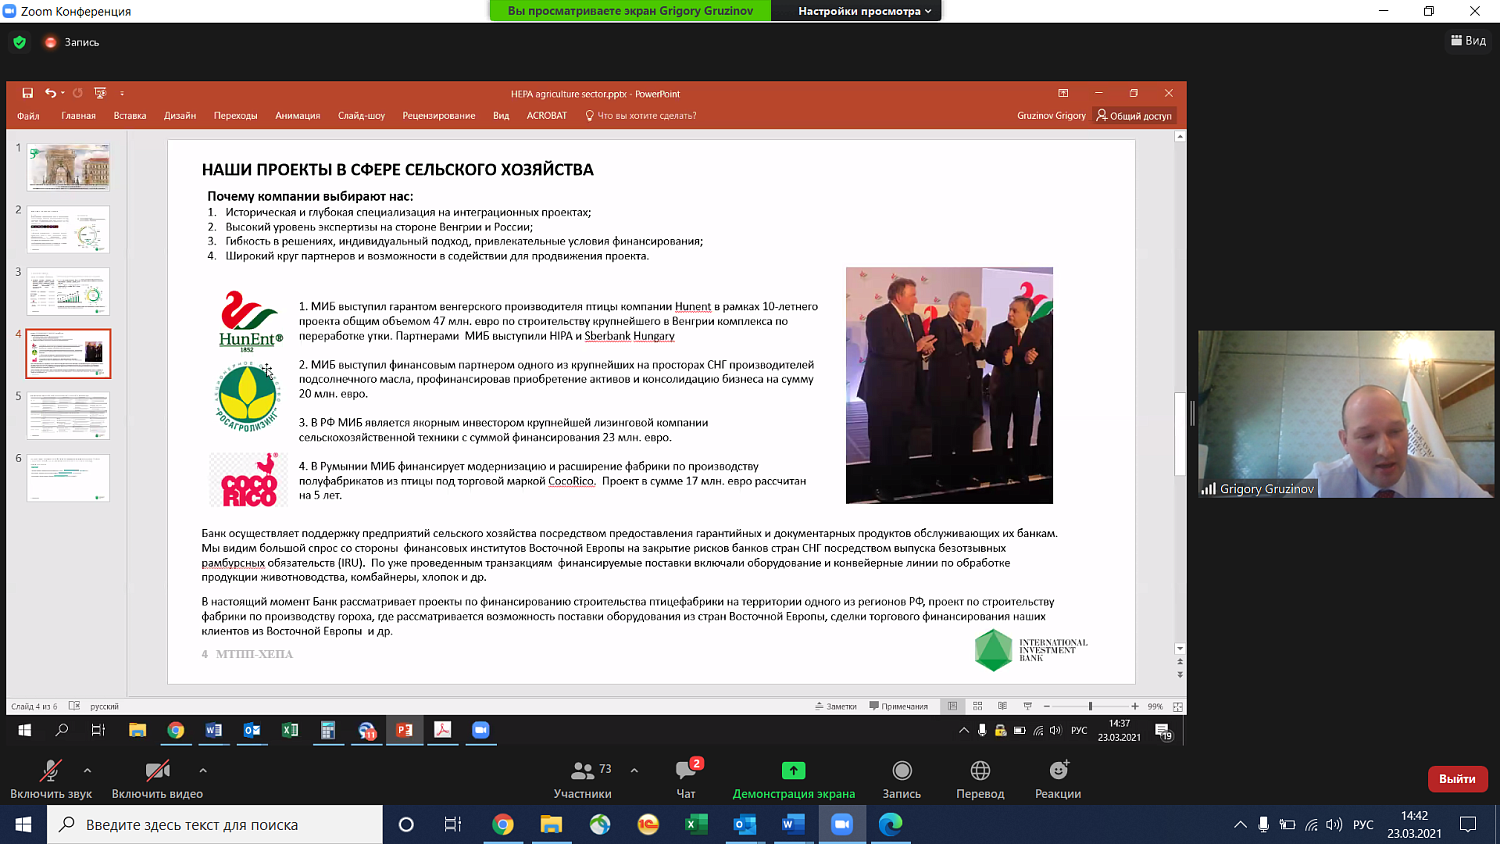The image size is (1500, 844).
Task: Turn on camera with Включить видео
Action: [157, 771]
